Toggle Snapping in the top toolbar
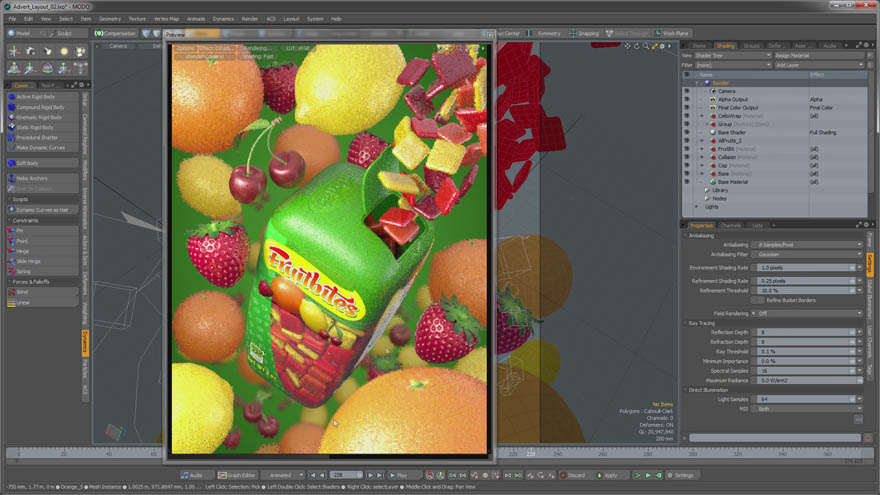 pyautogui.click(x=584, y=33)
